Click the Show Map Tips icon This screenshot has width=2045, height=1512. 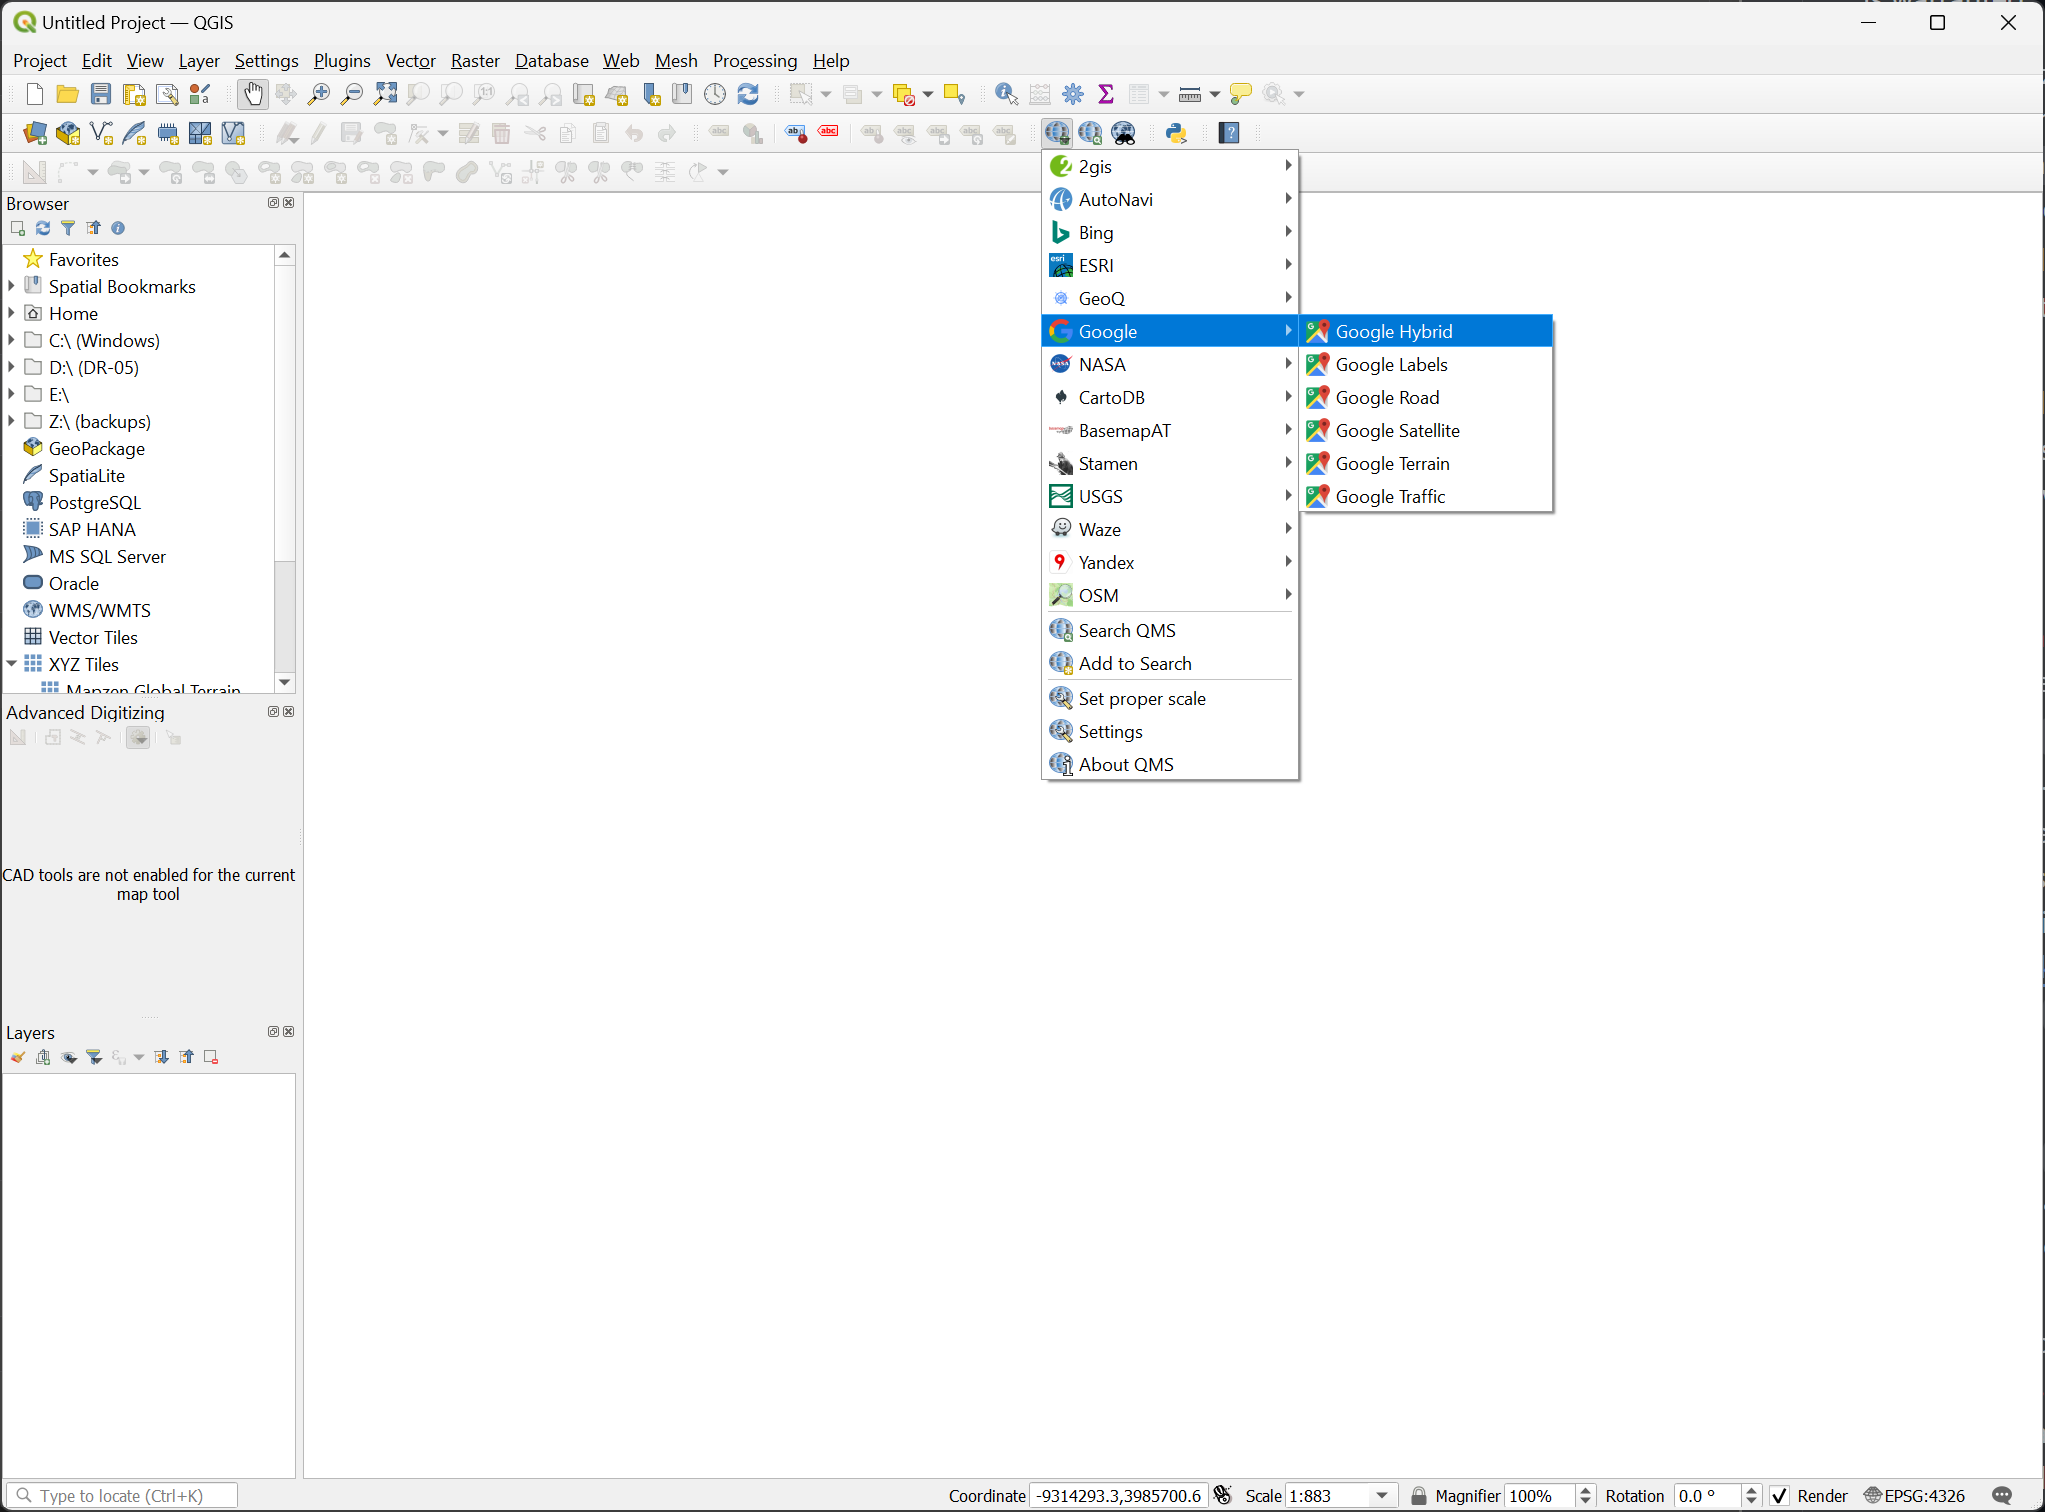(1241, 94)
